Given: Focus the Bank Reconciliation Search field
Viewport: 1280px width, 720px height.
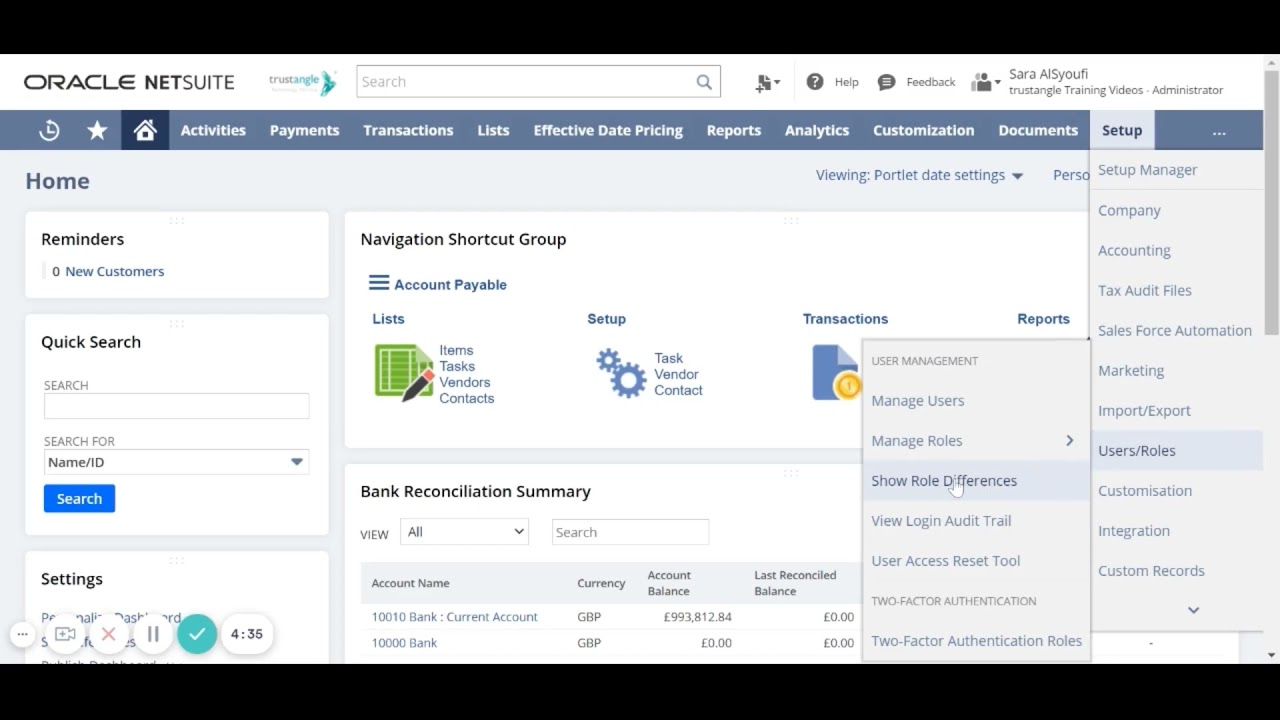Looking at the screenshot, I should click(630, 532).
